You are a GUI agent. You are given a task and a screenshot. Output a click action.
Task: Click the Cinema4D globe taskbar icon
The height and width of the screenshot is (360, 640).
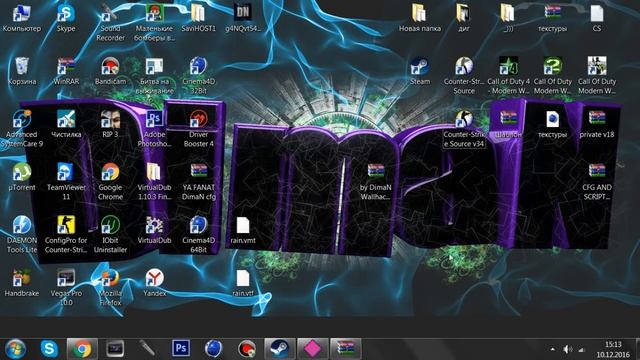(213, 349)
